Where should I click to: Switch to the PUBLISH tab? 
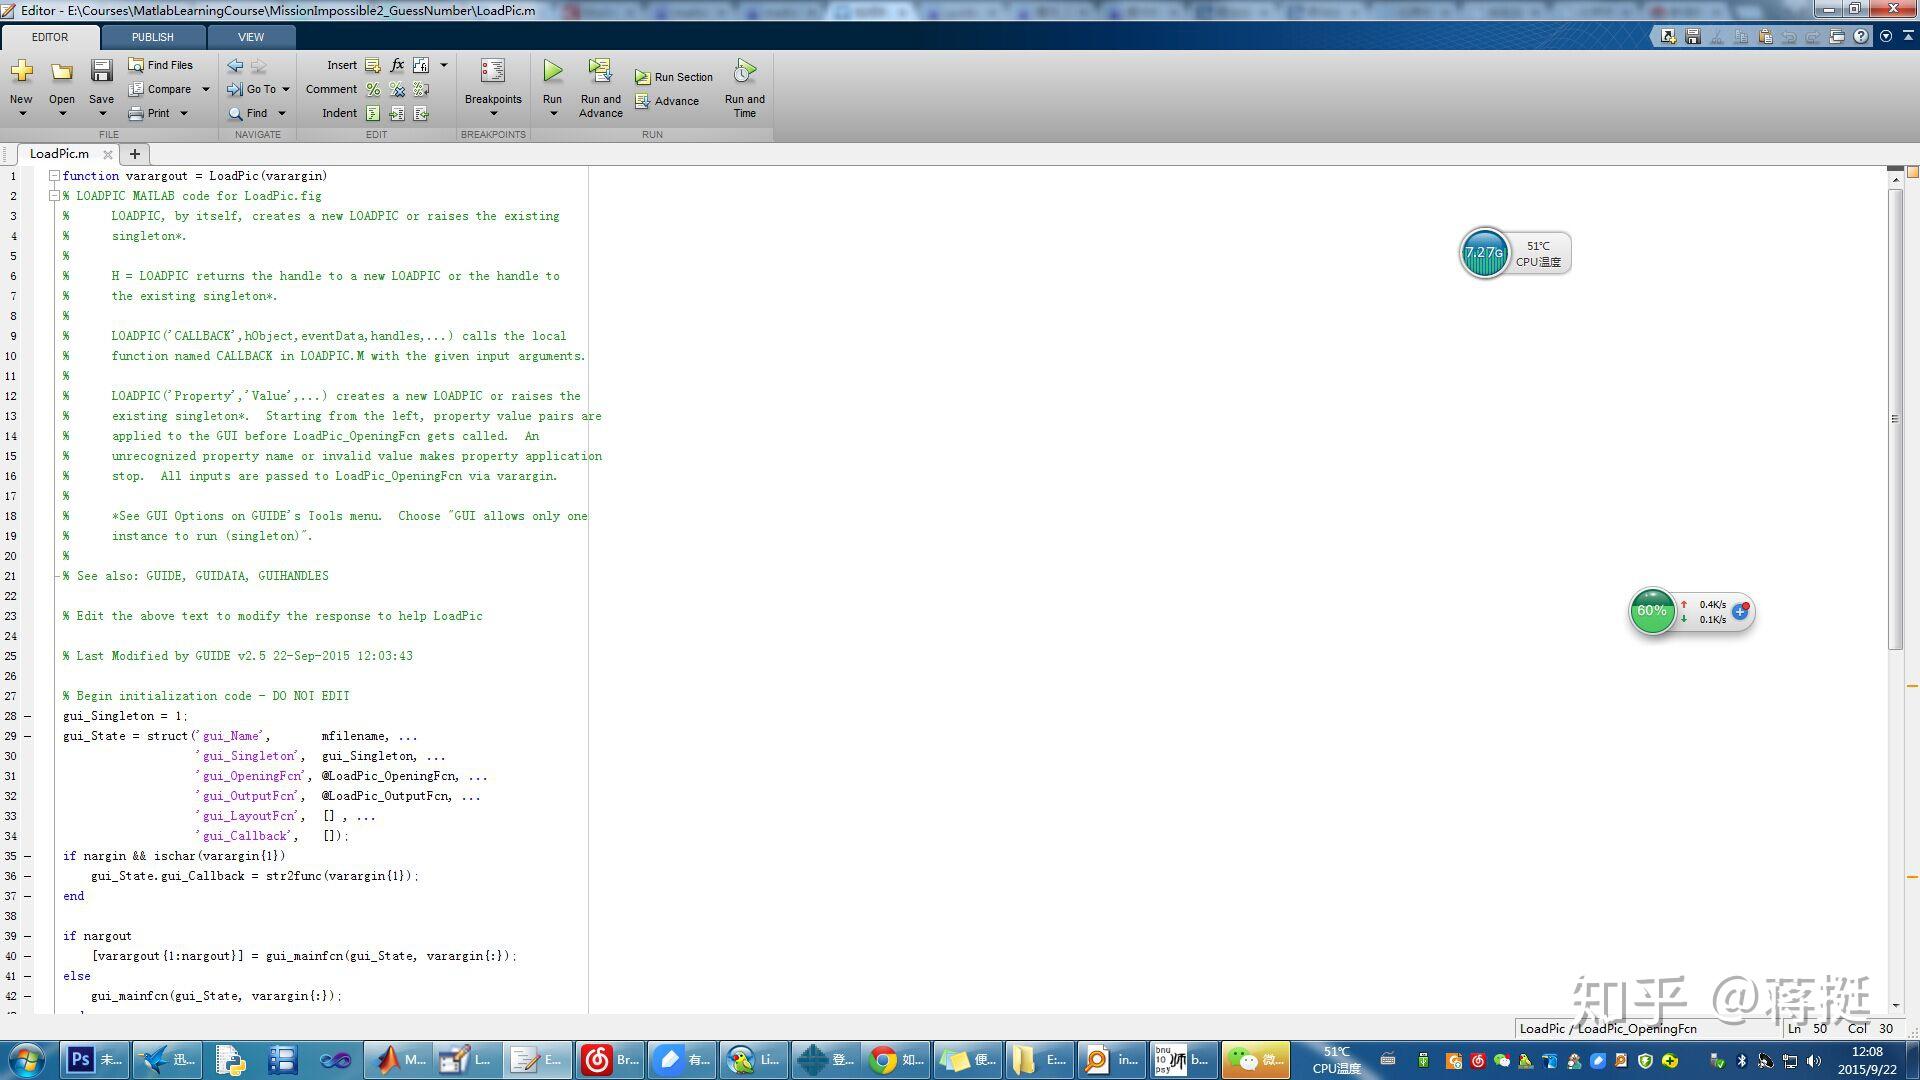pyautogui.click(x=152, y=37)
